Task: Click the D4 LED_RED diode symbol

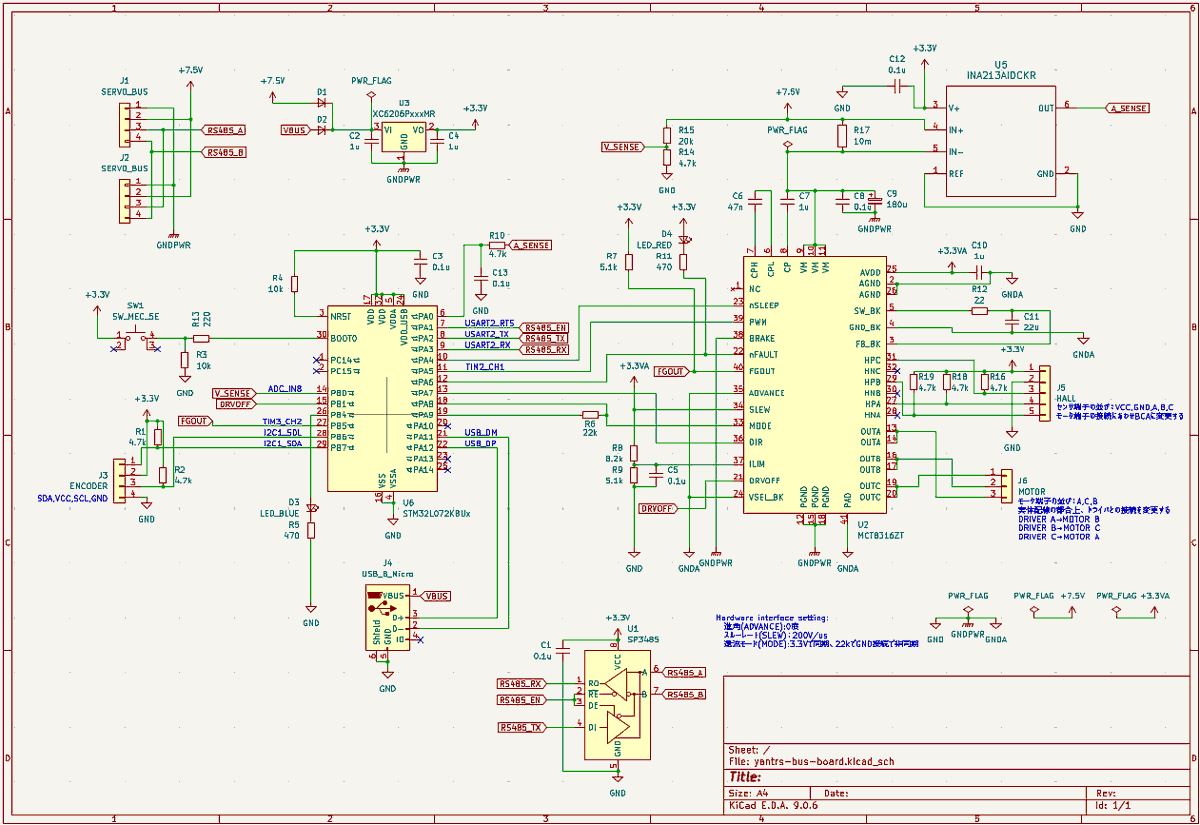Action: 684,241
